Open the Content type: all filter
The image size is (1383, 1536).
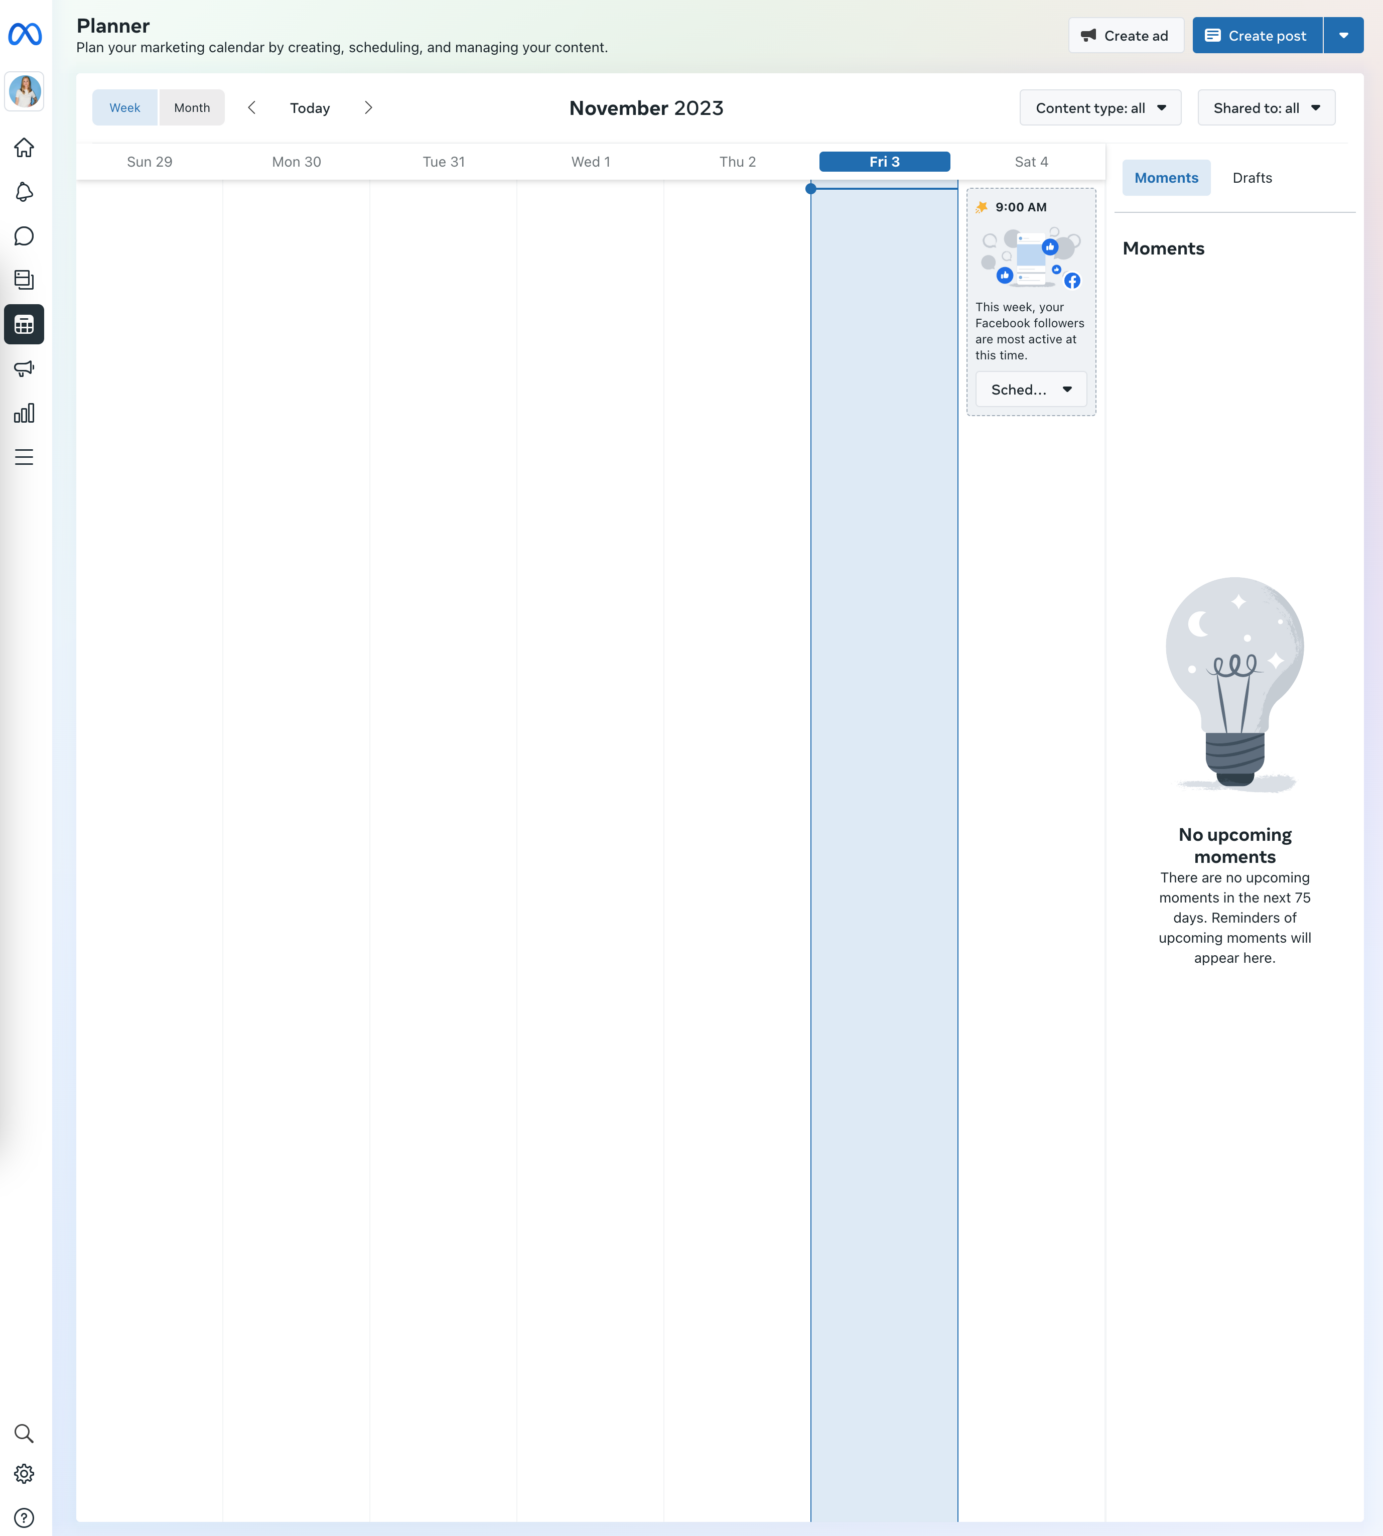point(1099,107)
